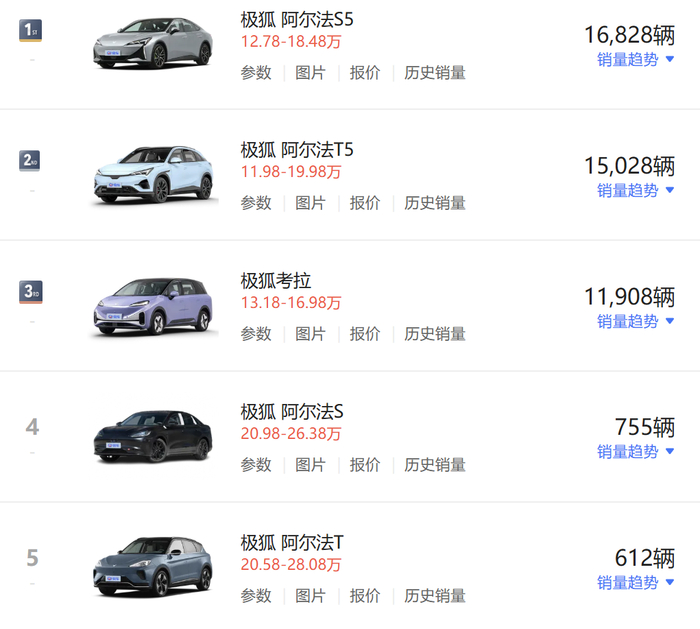Click the 1st place rank badge

[x=31, y=30]
